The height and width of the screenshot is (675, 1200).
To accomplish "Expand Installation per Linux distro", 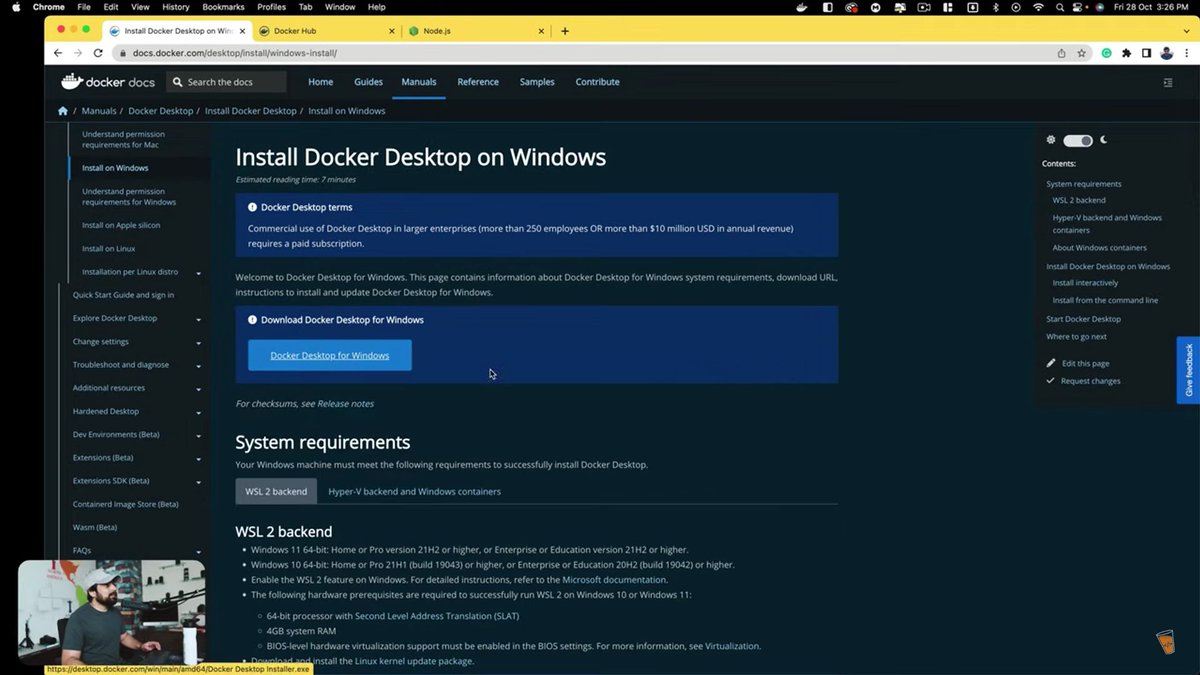I will (x=199, y=273).
